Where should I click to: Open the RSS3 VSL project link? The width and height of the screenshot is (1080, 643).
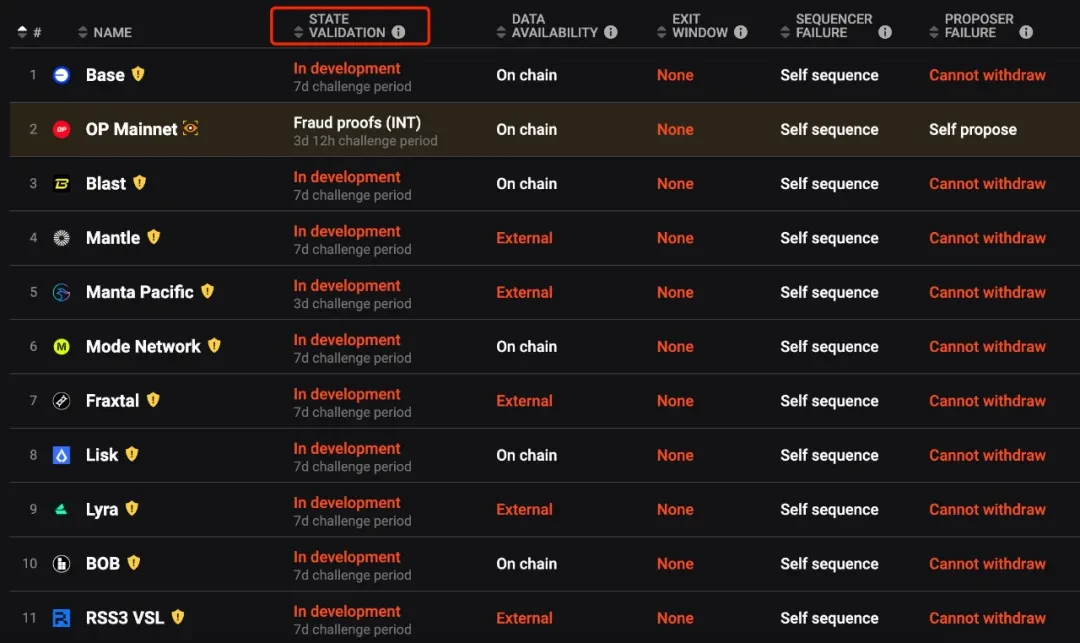point(124,618)
